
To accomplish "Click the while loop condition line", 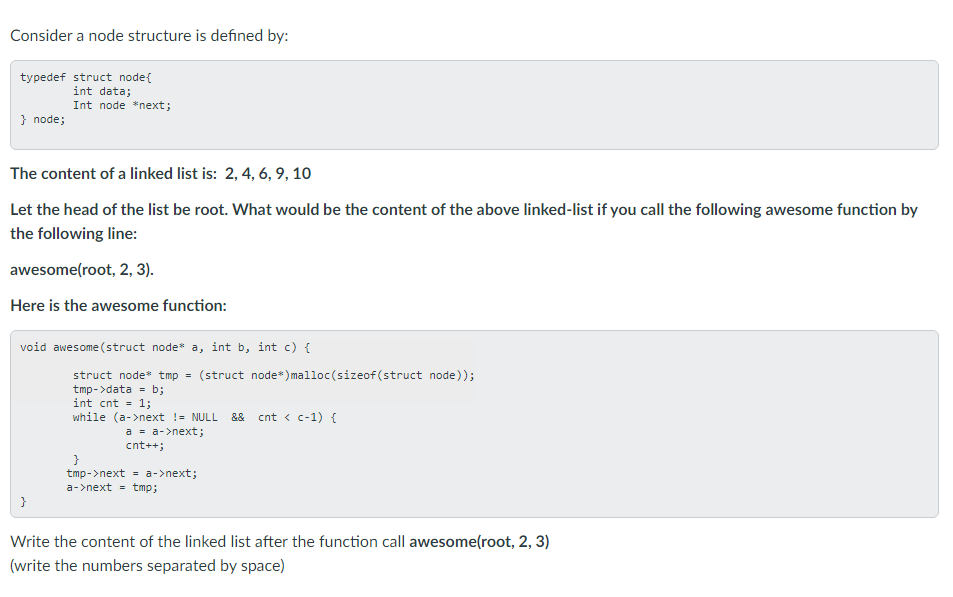I will pos(205,417).
